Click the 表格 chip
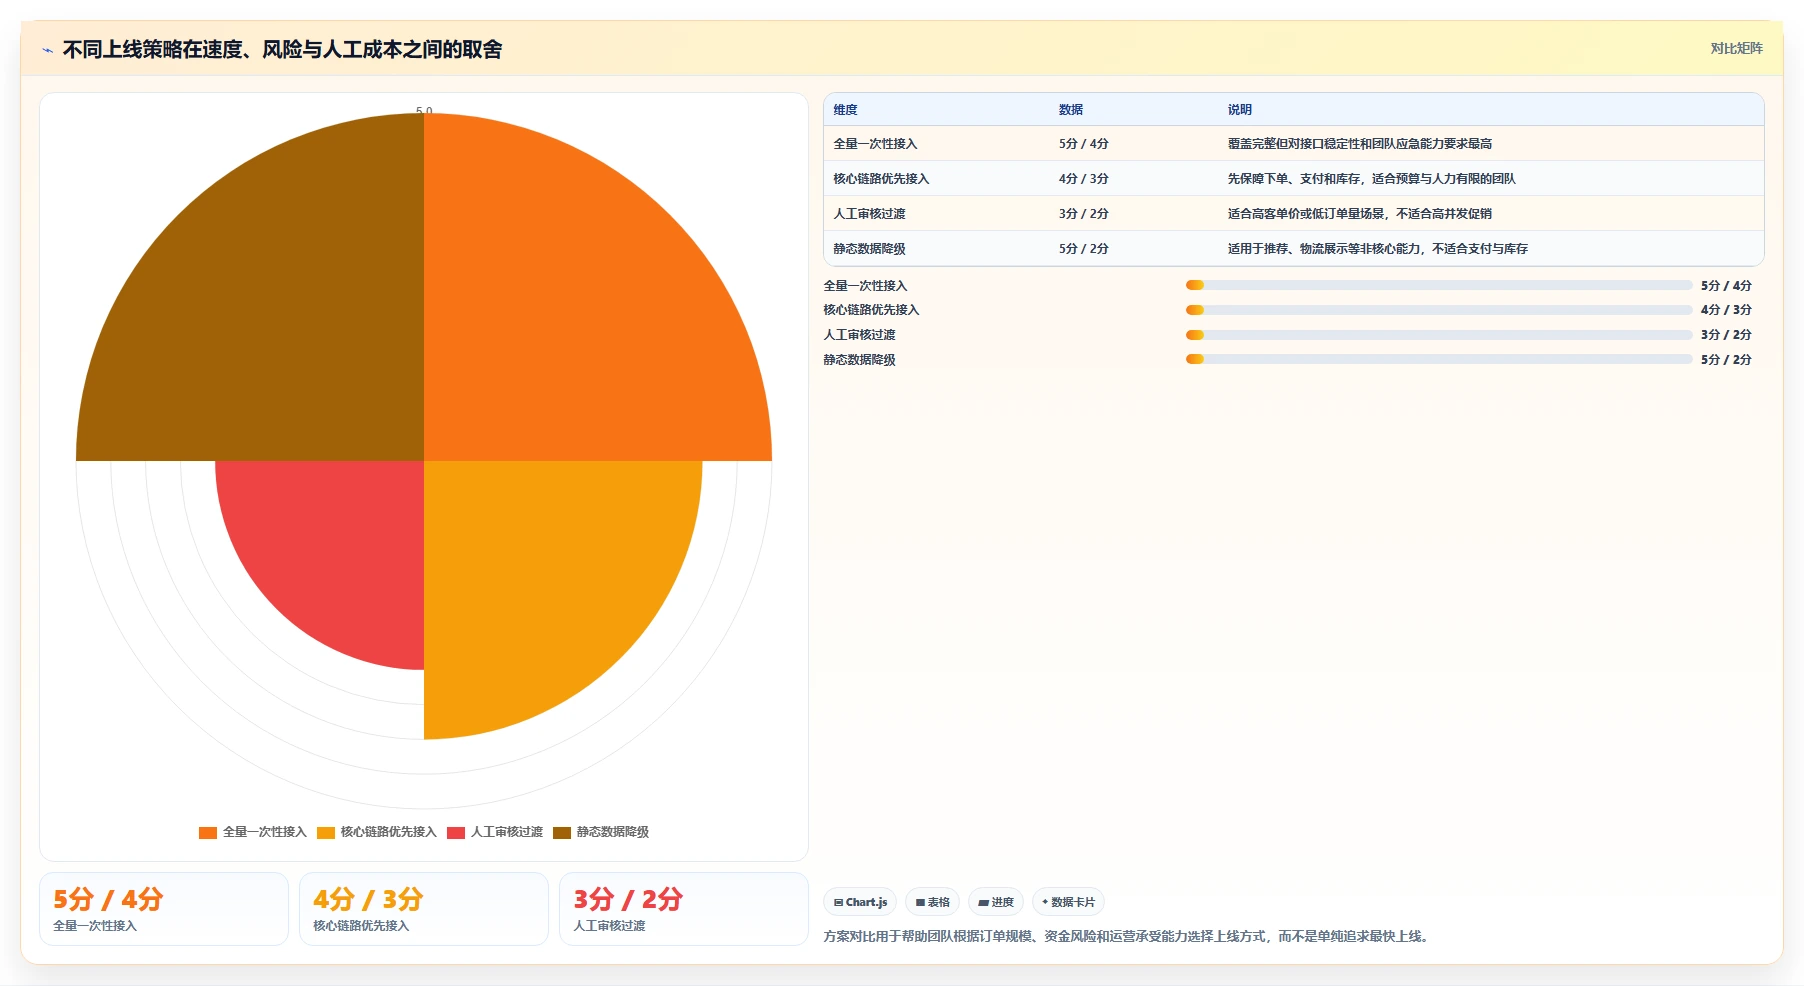The width and height of the screenshot is (1804, 986). coord(932,902)
